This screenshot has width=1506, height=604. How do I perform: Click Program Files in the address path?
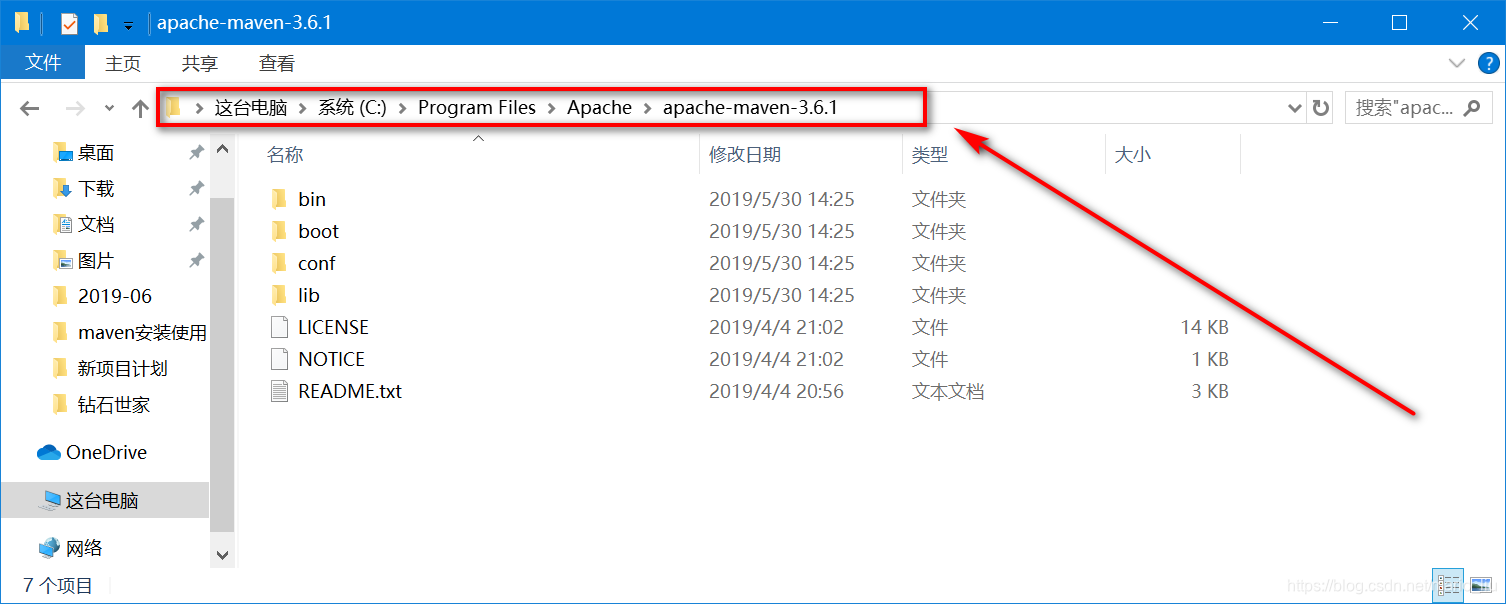click(x=477, y=107)
